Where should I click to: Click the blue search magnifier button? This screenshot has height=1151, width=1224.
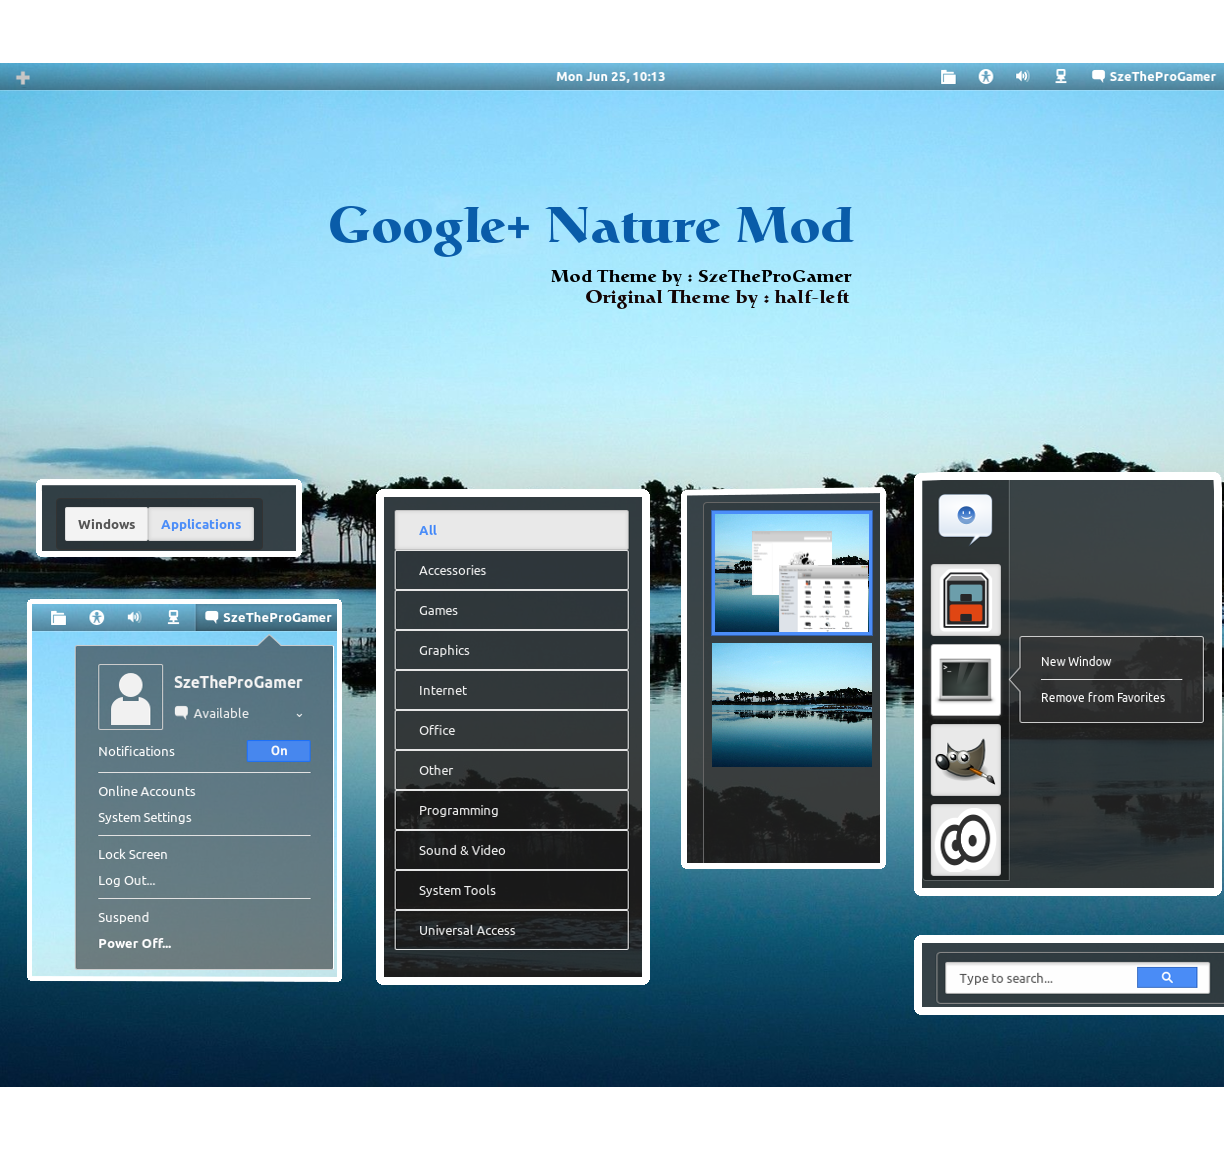[1167, 978]
